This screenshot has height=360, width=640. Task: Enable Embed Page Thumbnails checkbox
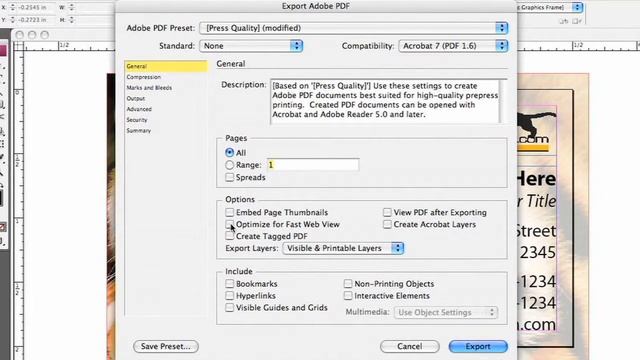tap(229, 212)
